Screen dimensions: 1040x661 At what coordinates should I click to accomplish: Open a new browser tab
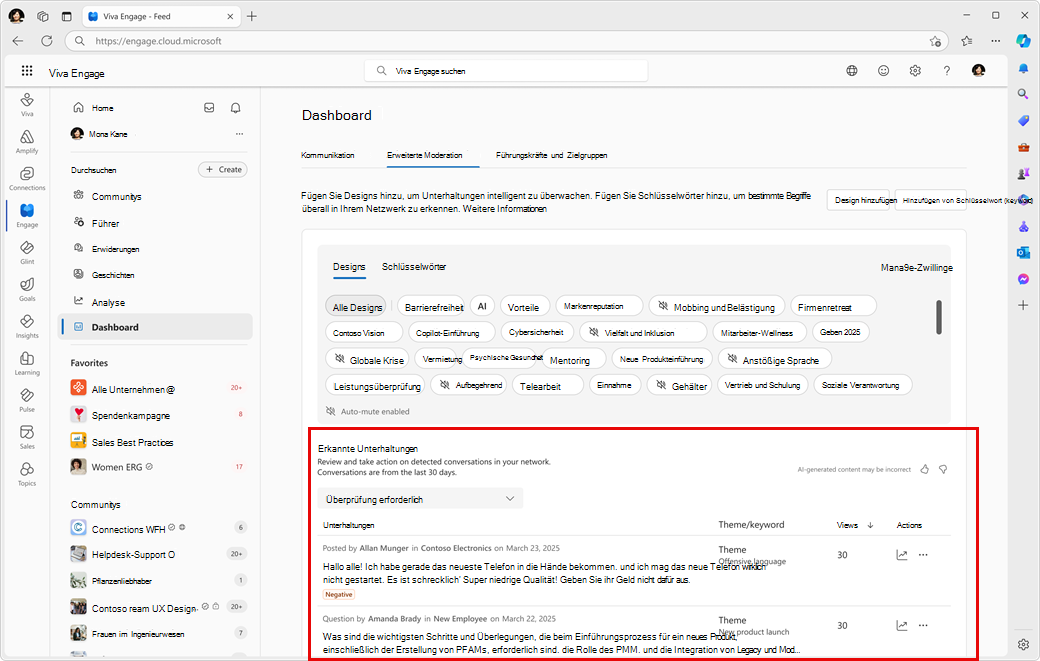coord(252,17)
